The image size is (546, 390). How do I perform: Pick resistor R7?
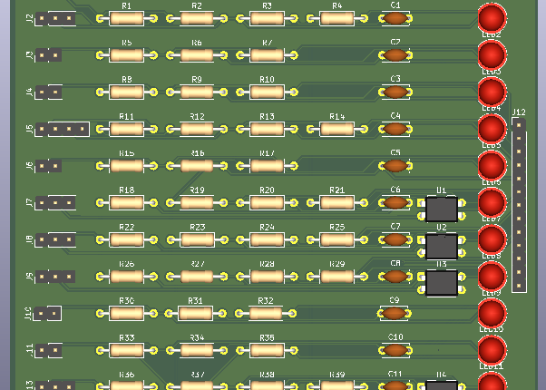(x=267, y=55)
